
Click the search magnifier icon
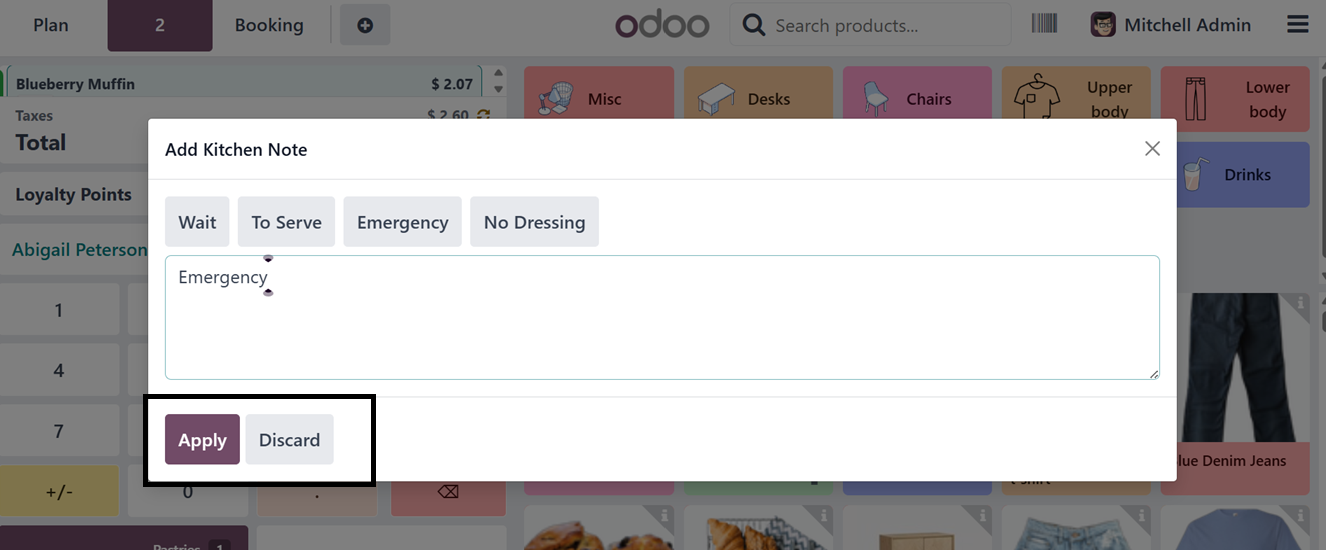pyautogui.click(x=754, y=25)
